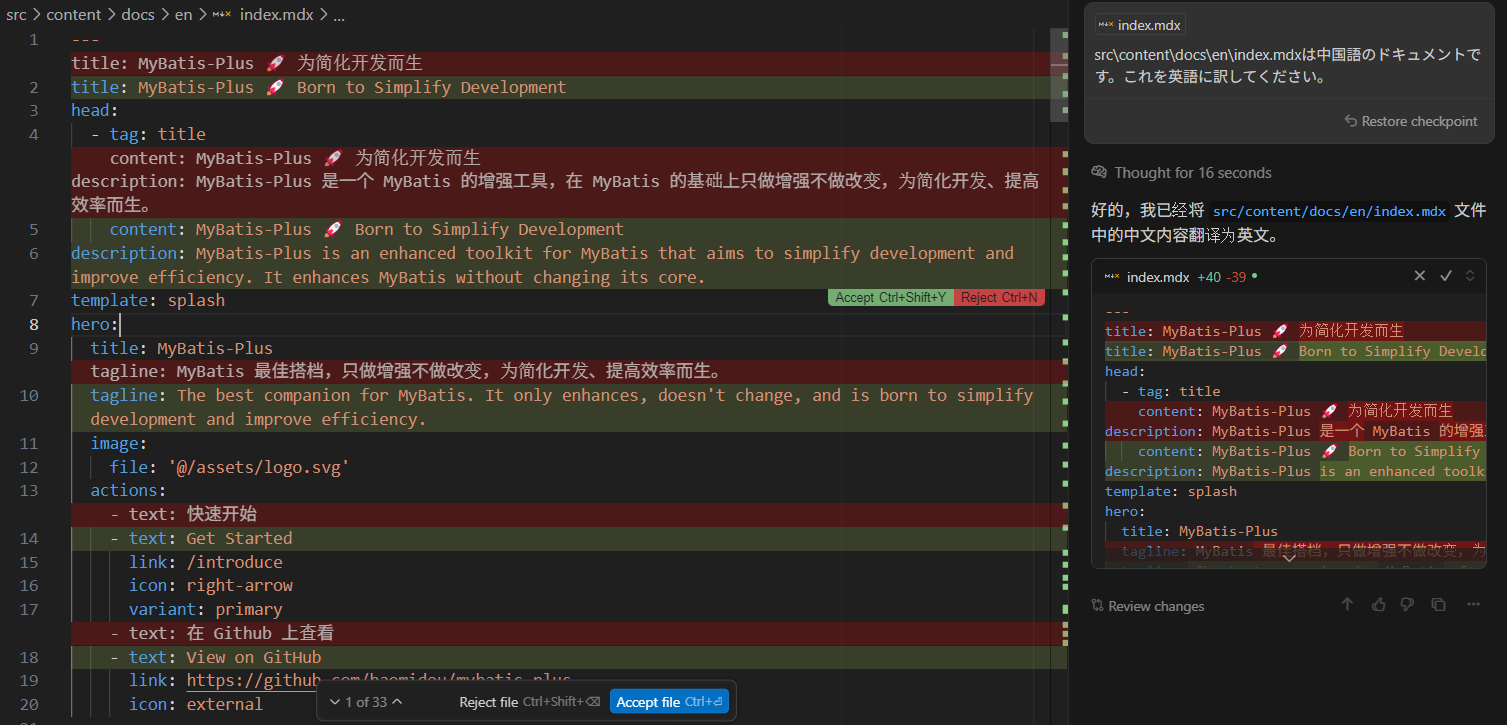1507x725 pixels.
Task: Select the index.mdx chip in the chat header
Action: pyautogui.click(x=1139, y=24)
